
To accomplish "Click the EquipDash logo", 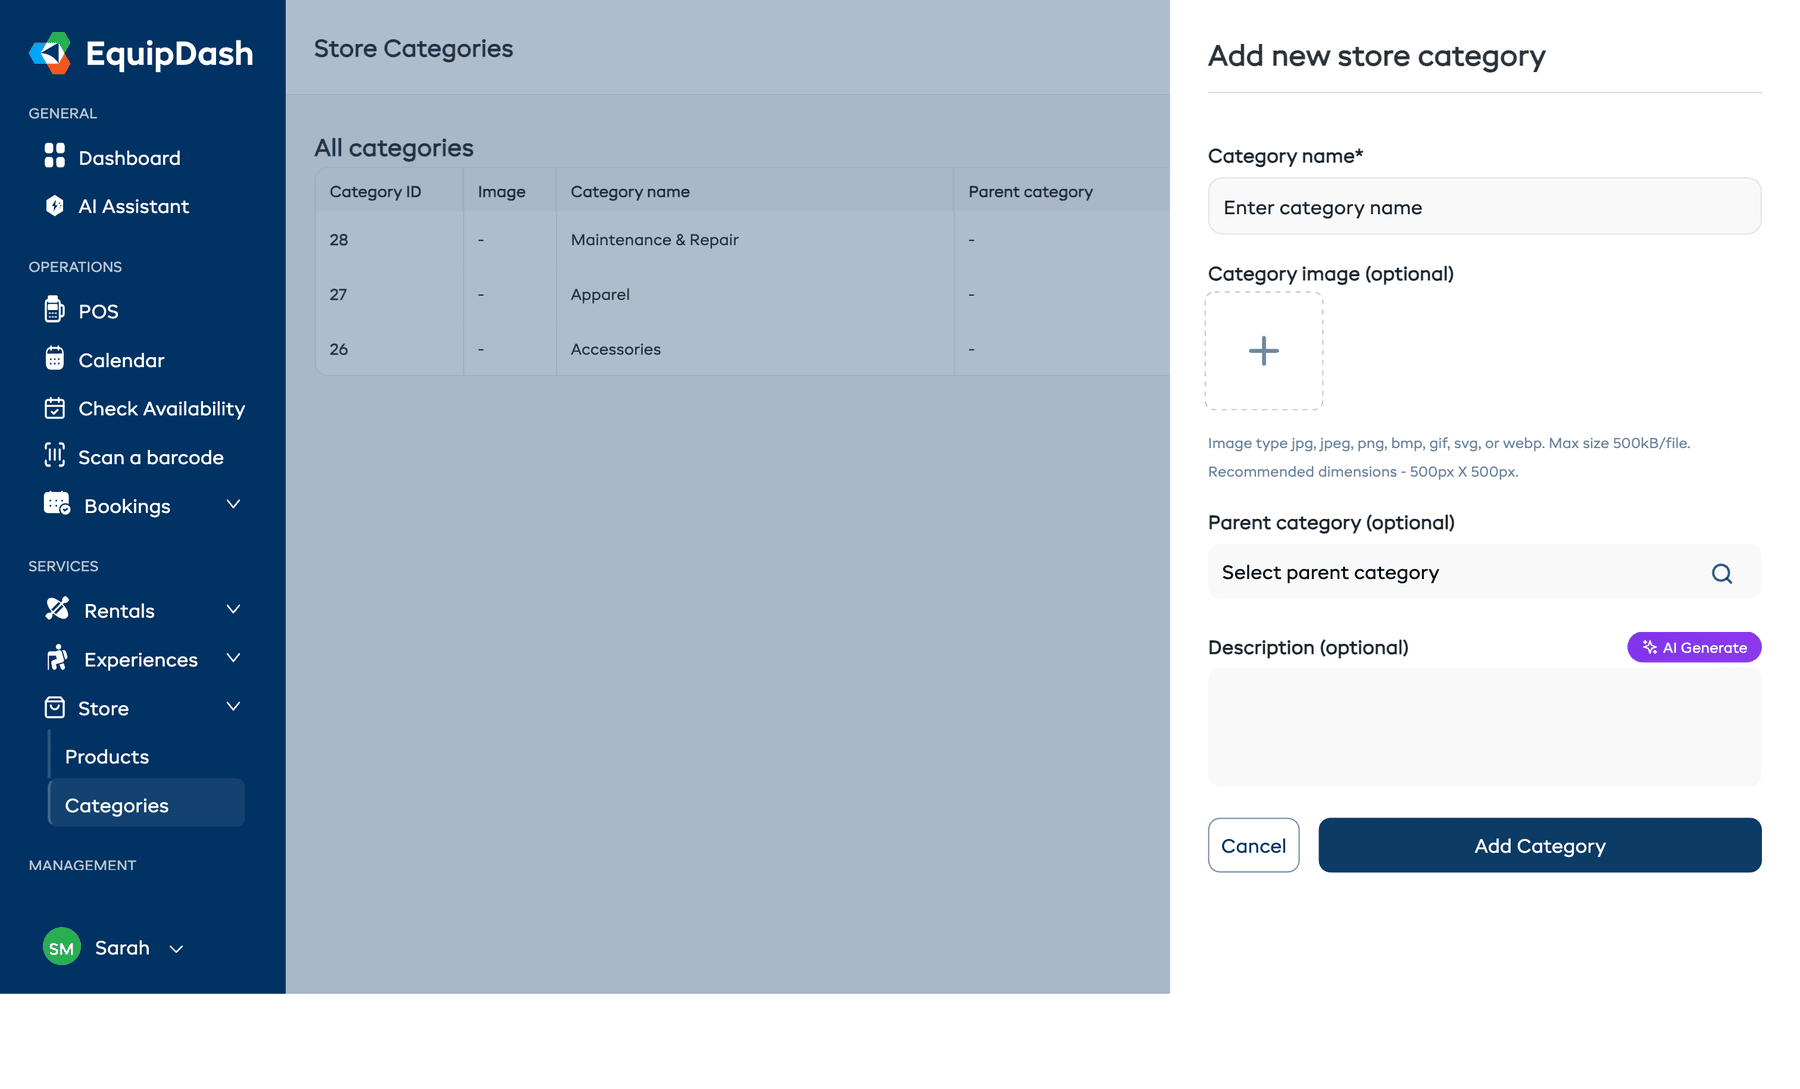I will (x=140, y=53).
